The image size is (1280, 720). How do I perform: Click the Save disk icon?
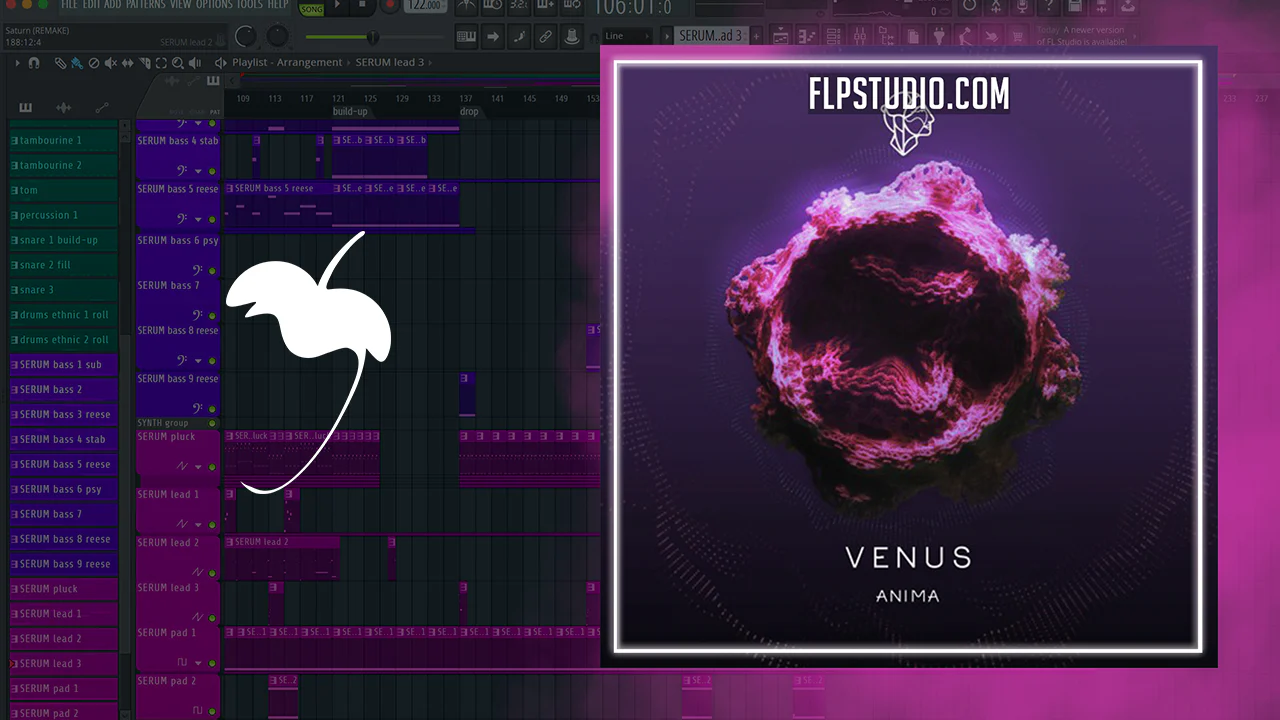tap(1074, 6)
